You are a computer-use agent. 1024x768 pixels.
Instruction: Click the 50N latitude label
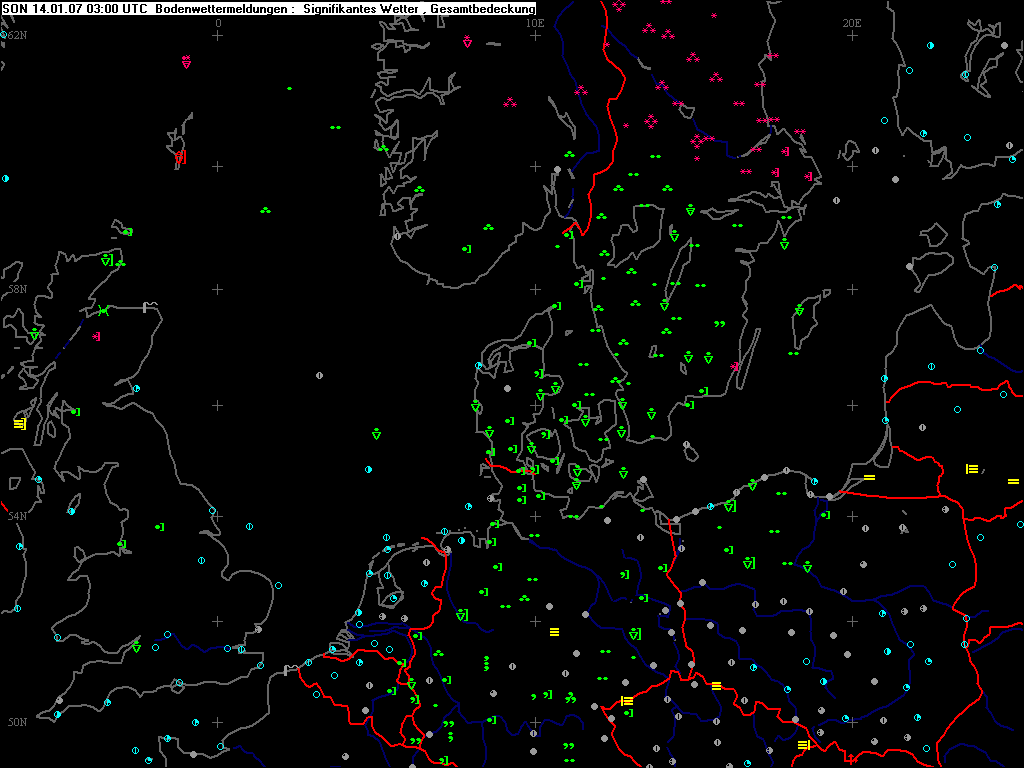[14, 722]
